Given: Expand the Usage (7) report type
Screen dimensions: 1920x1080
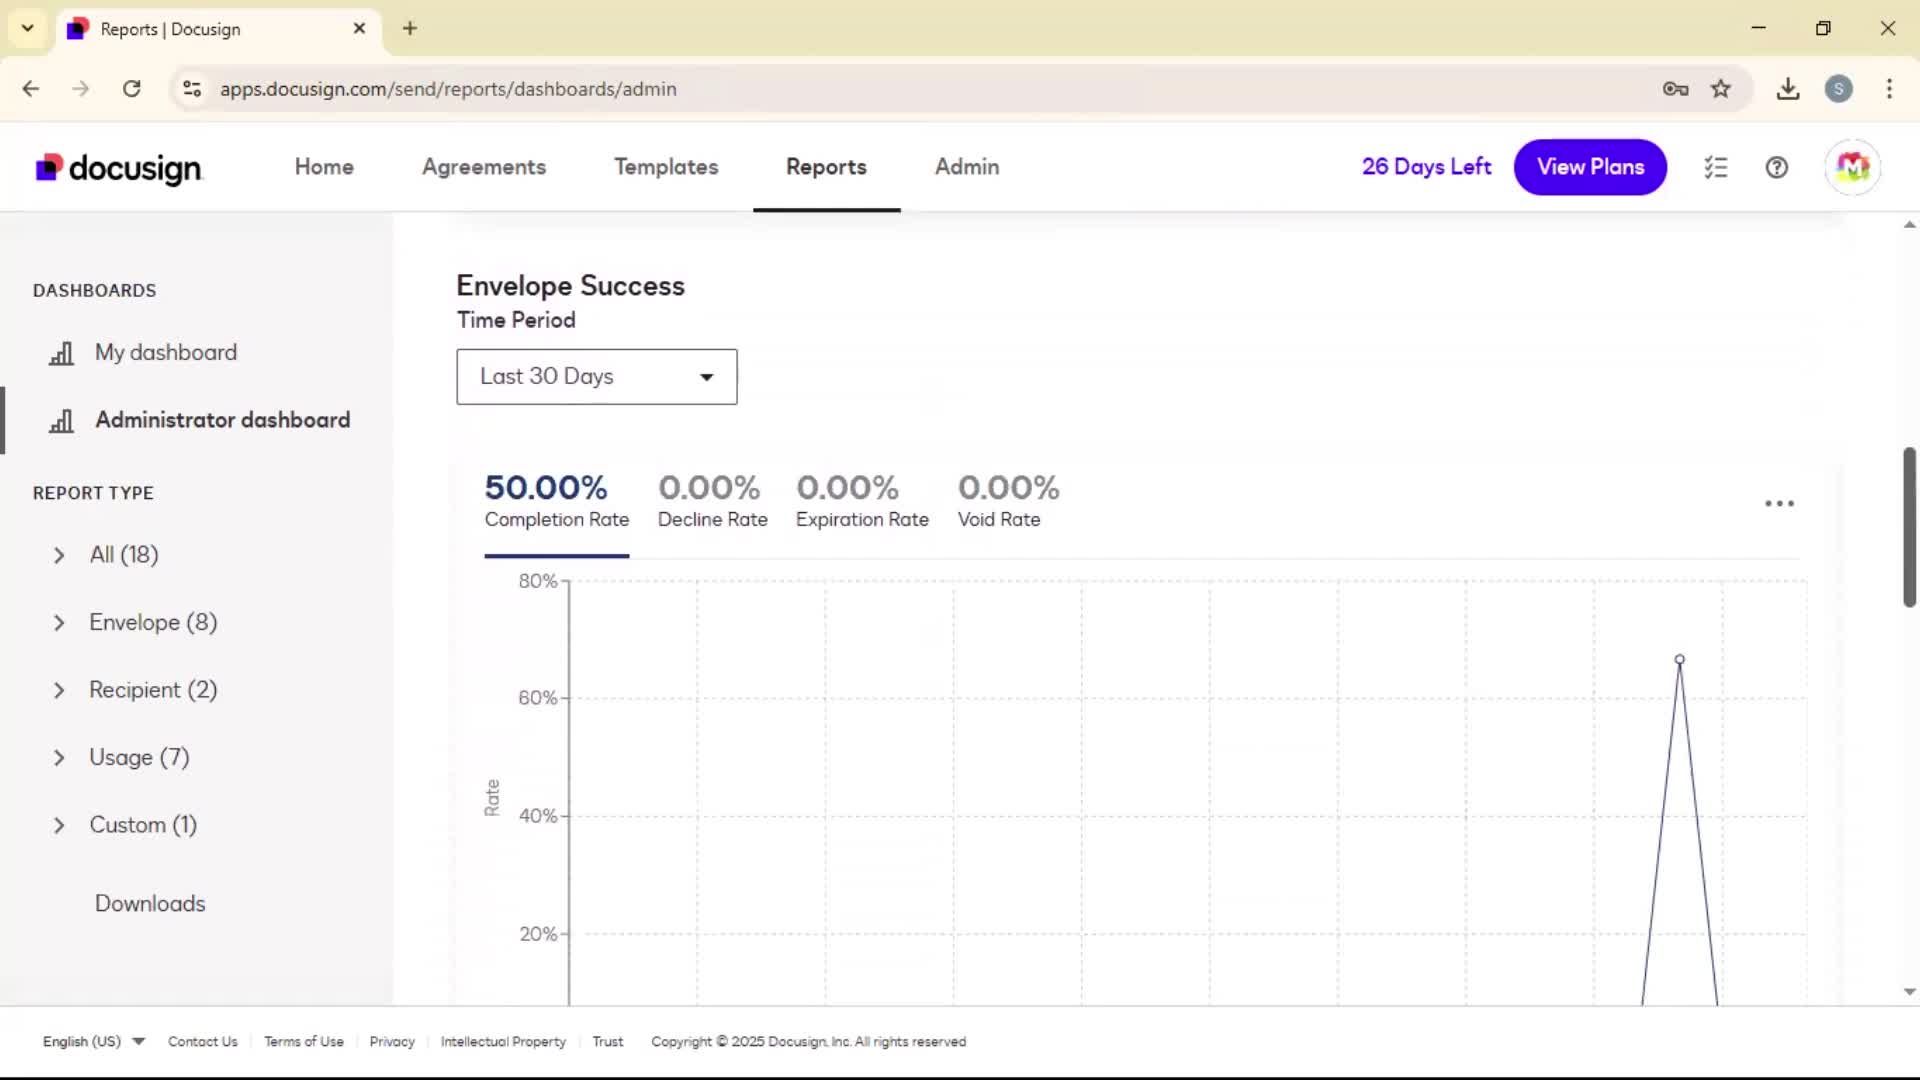Looking at the screenshot, I should [x=59, y=758].
